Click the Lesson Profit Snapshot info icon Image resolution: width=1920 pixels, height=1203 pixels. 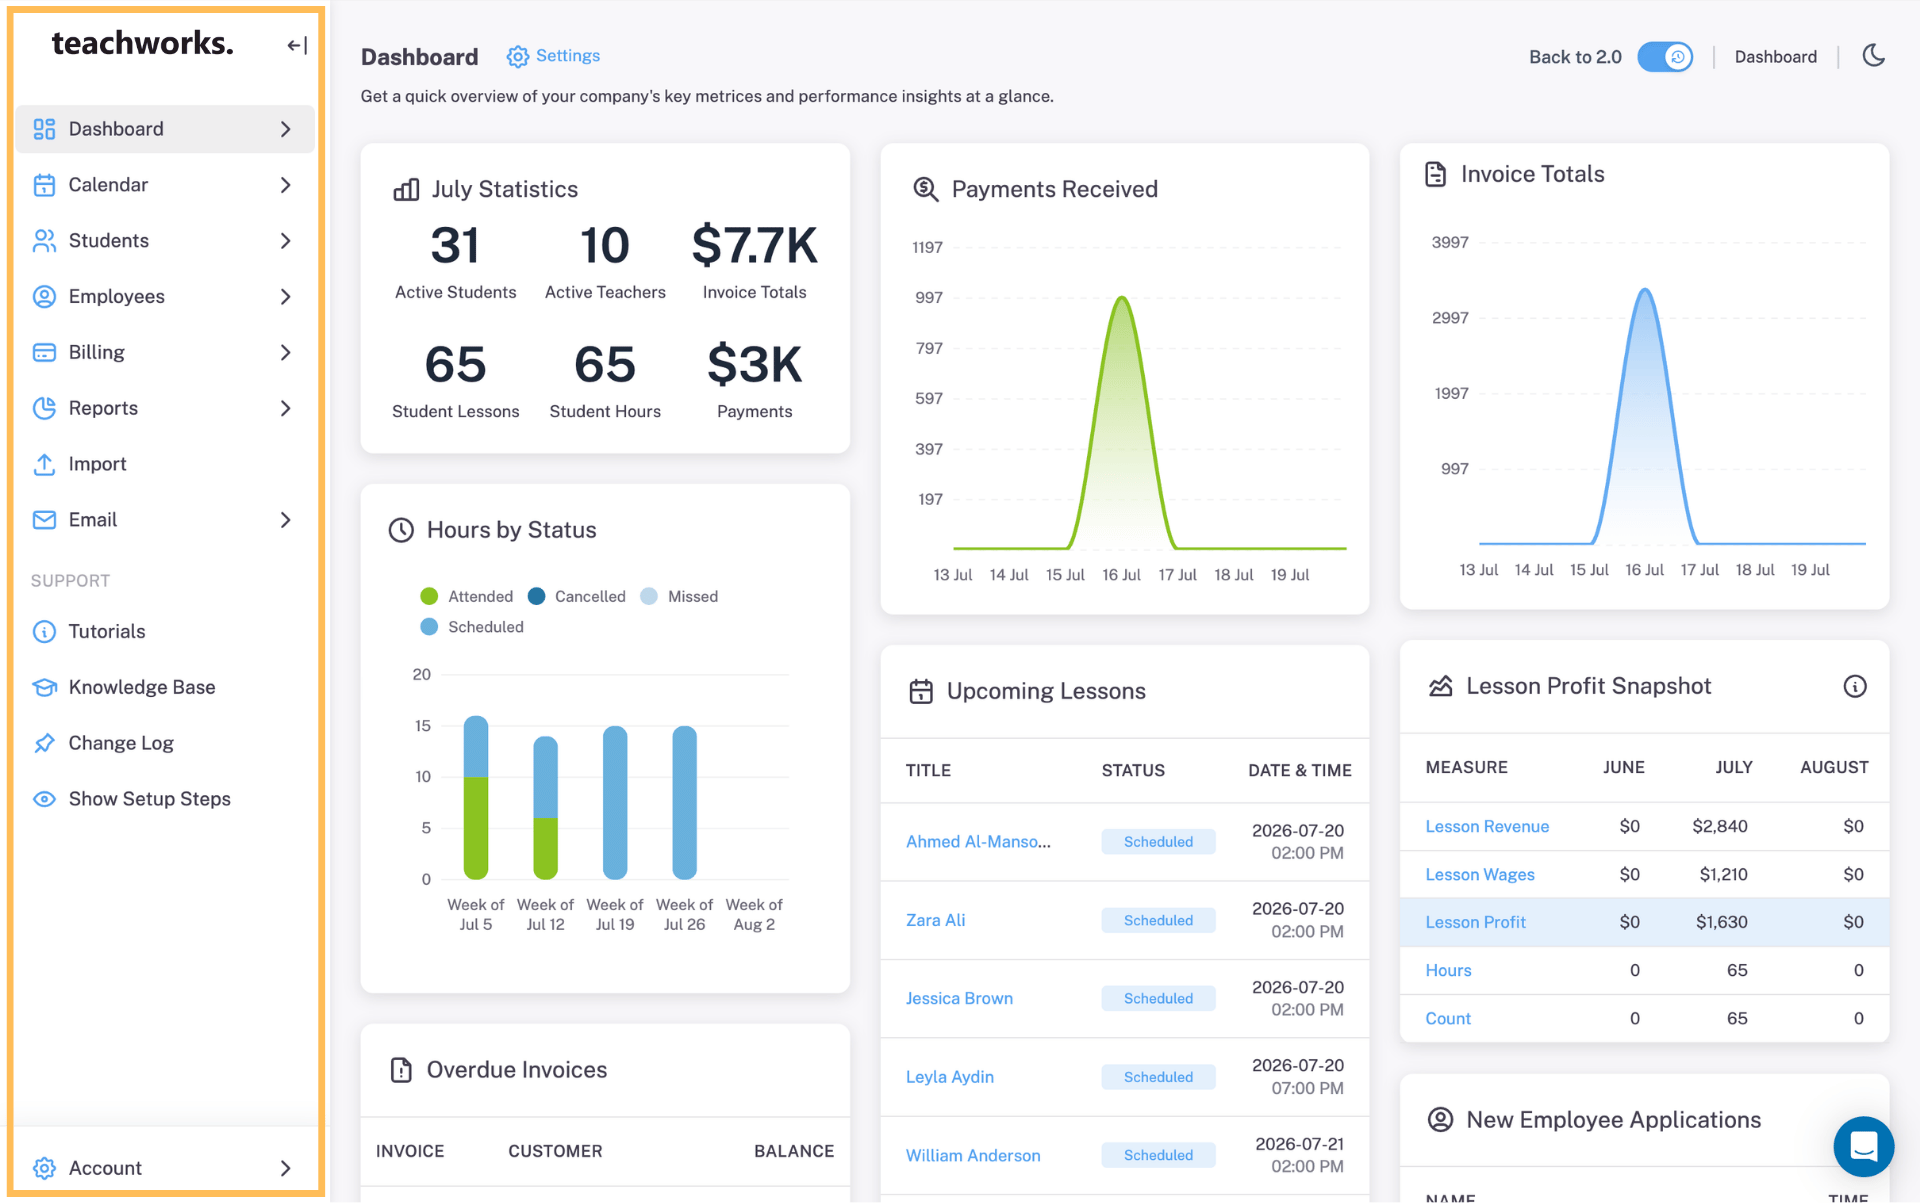(x=1854, y=686)
